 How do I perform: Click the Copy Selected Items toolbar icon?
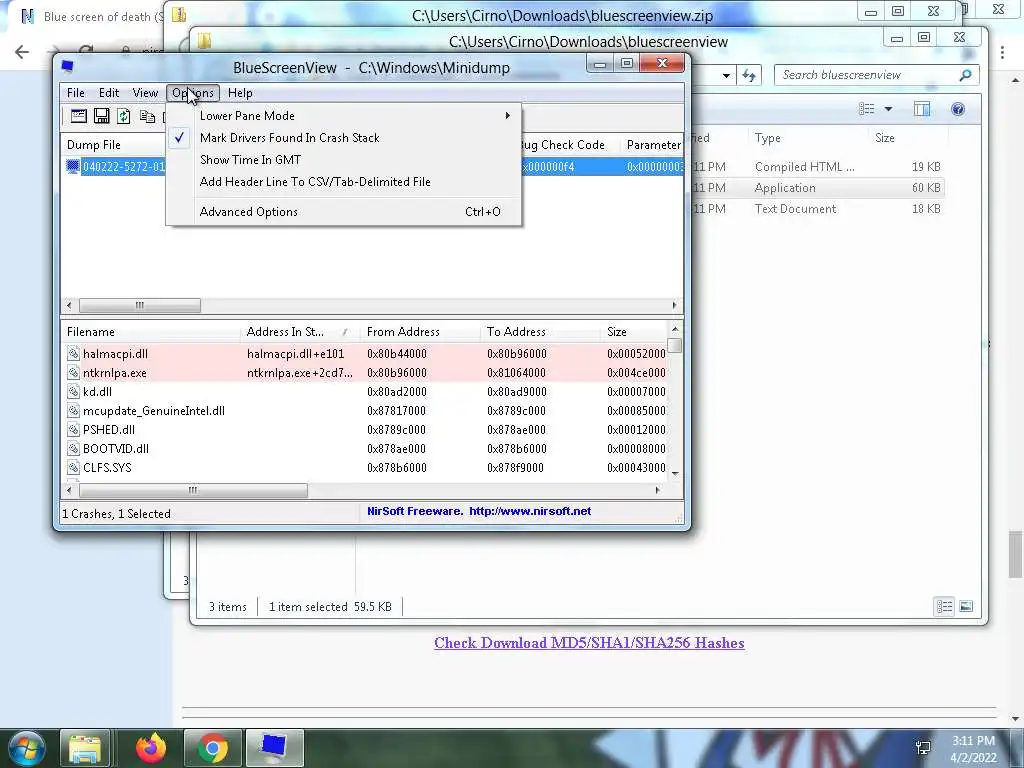tap(148, 116)
